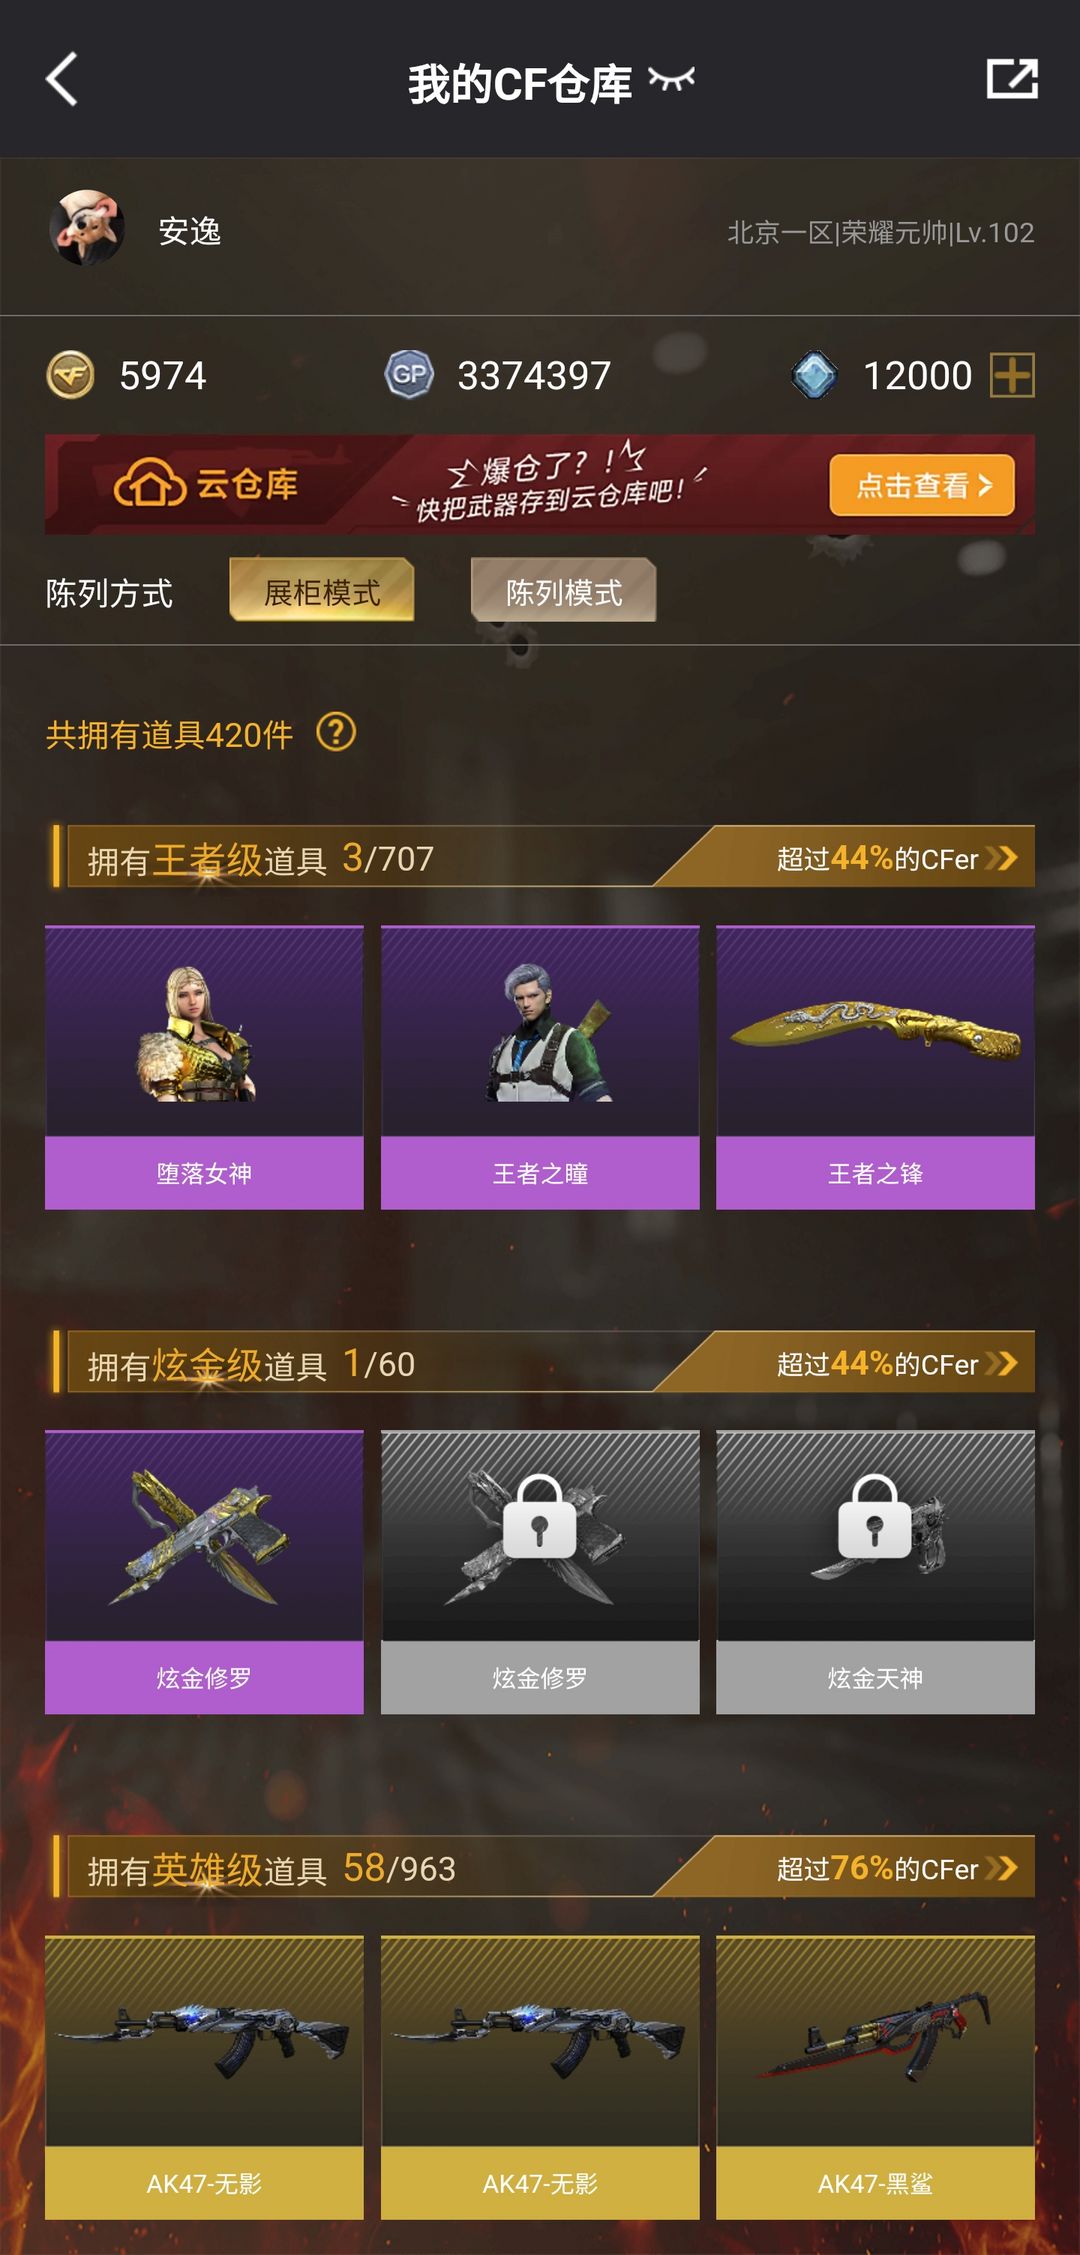
Task: Open the share icon at top right
Action: 1012,78
